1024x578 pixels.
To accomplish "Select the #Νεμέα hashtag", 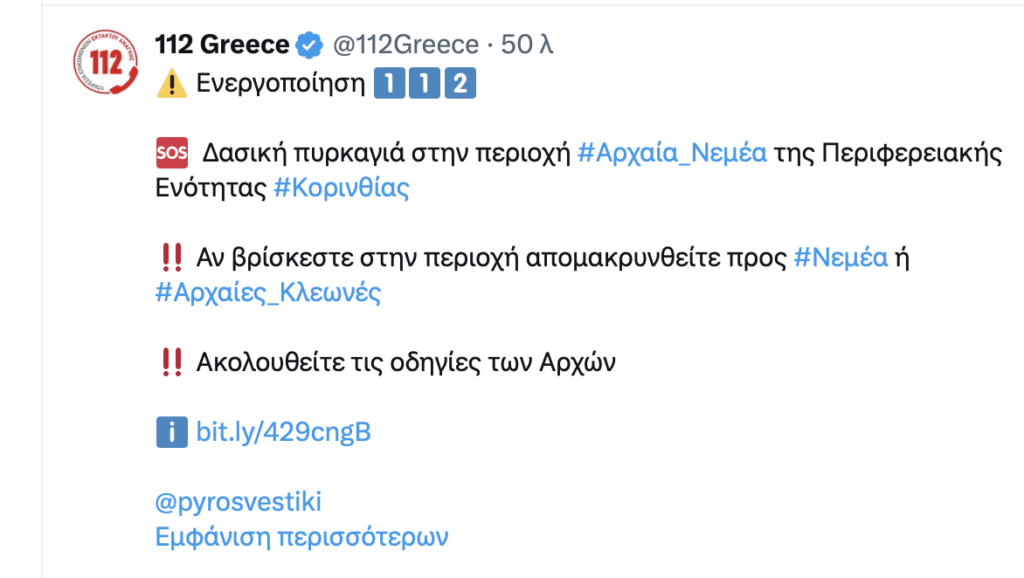I will (x=840, y=258).
